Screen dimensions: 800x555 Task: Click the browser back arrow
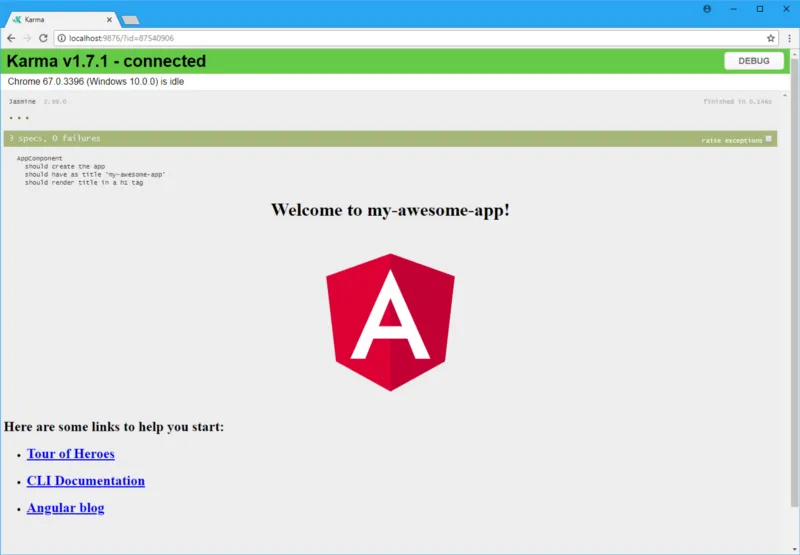tap(11, 38)
